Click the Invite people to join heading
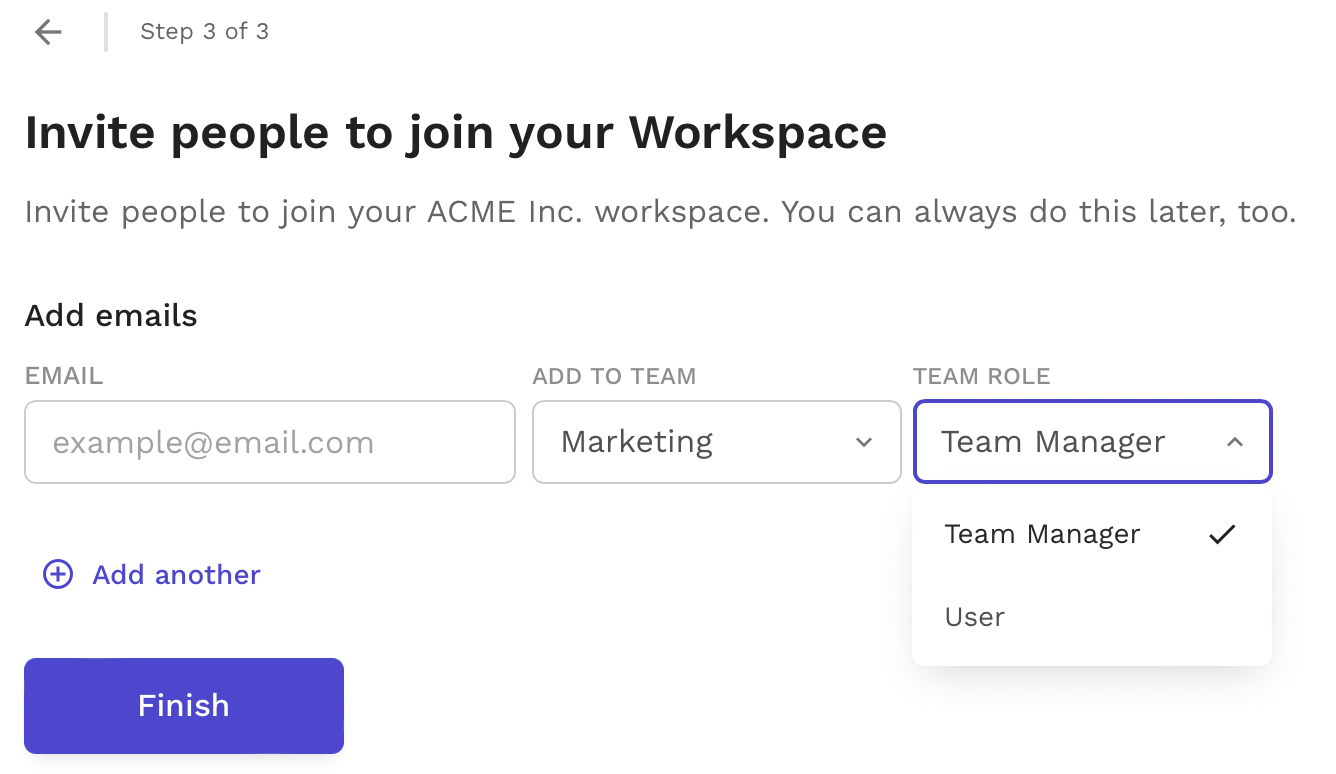The width and height of the screenshot is (1336, 774). tap(455, 133)
